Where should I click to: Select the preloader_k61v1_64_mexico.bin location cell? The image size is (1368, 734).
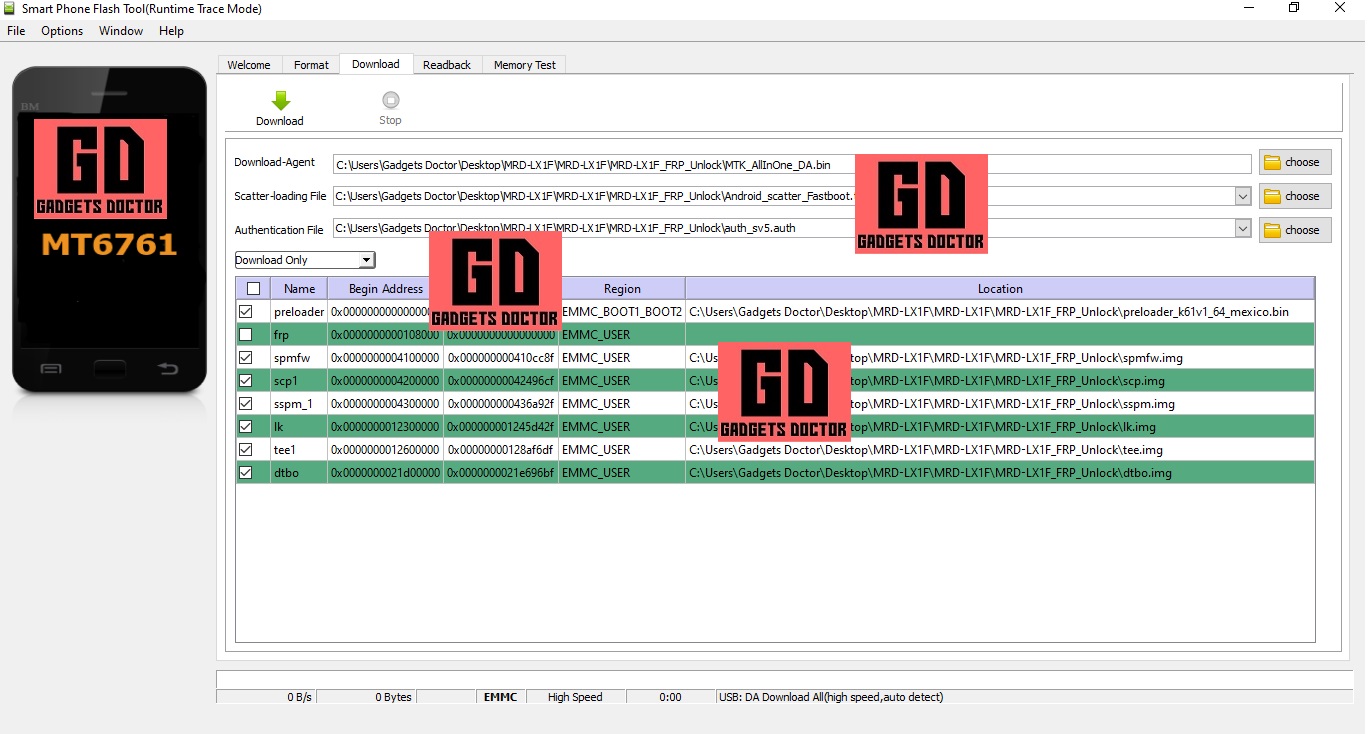1000,312
